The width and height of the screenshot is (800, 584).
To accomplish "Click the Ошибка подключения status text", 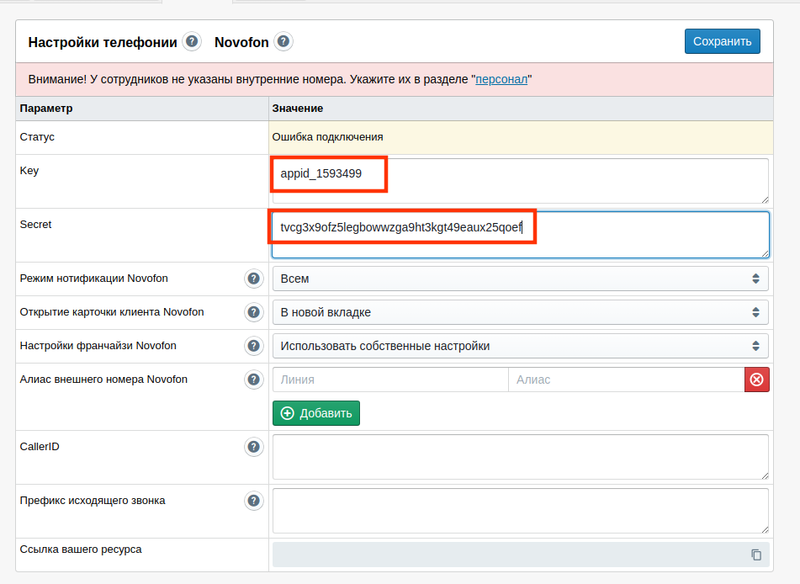I will (x=328, y=137).
